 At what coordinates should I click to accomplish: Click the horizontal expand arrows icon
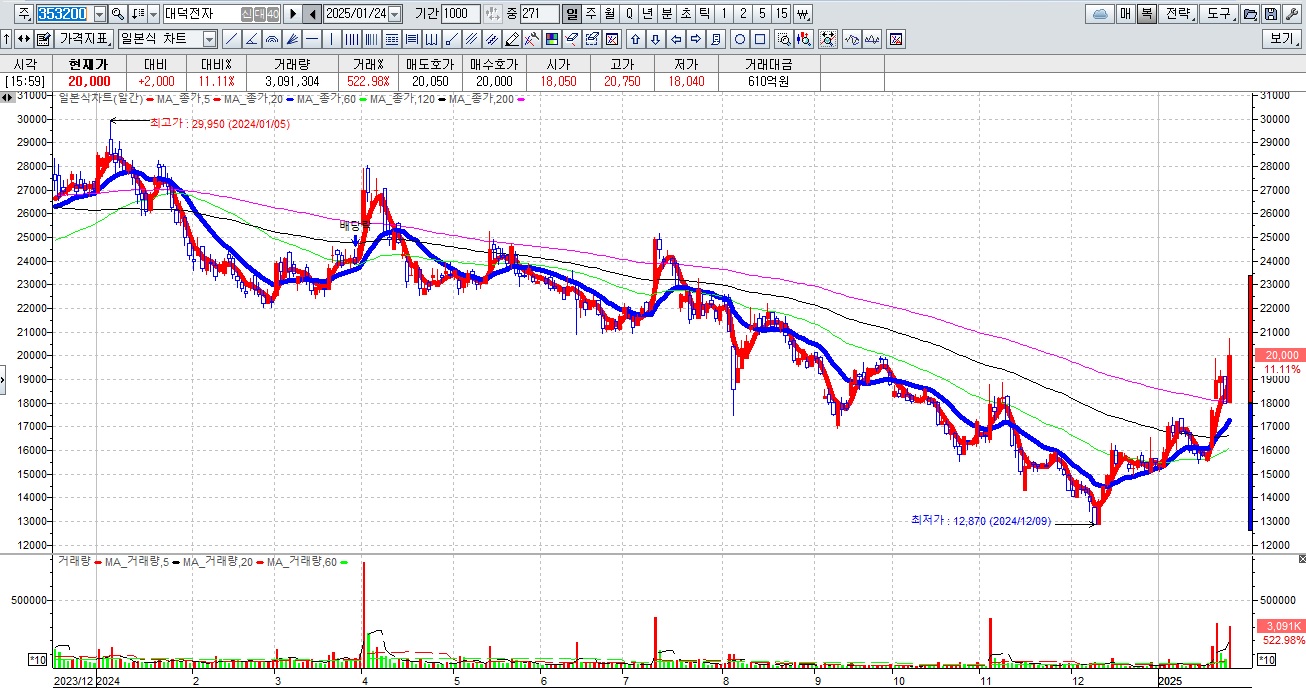point(23,39)
